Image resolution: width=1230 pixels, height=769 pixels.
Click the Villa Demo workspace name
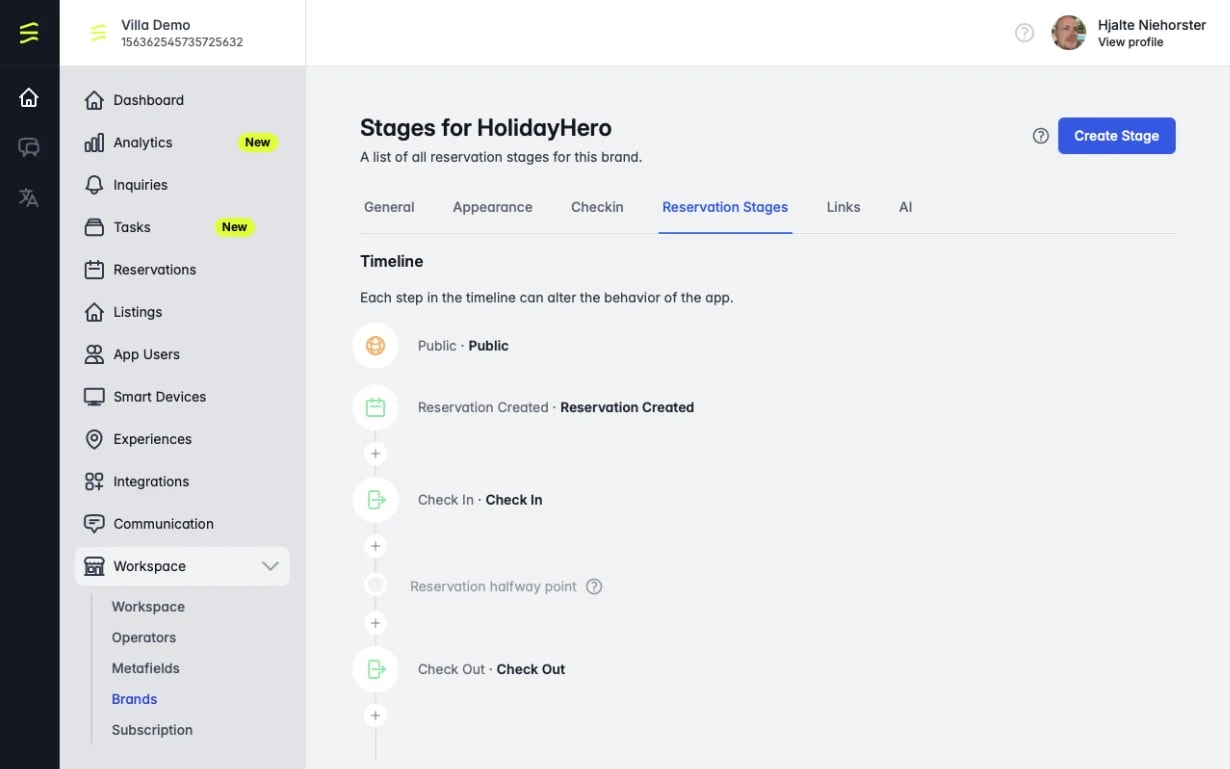(155, 25)
